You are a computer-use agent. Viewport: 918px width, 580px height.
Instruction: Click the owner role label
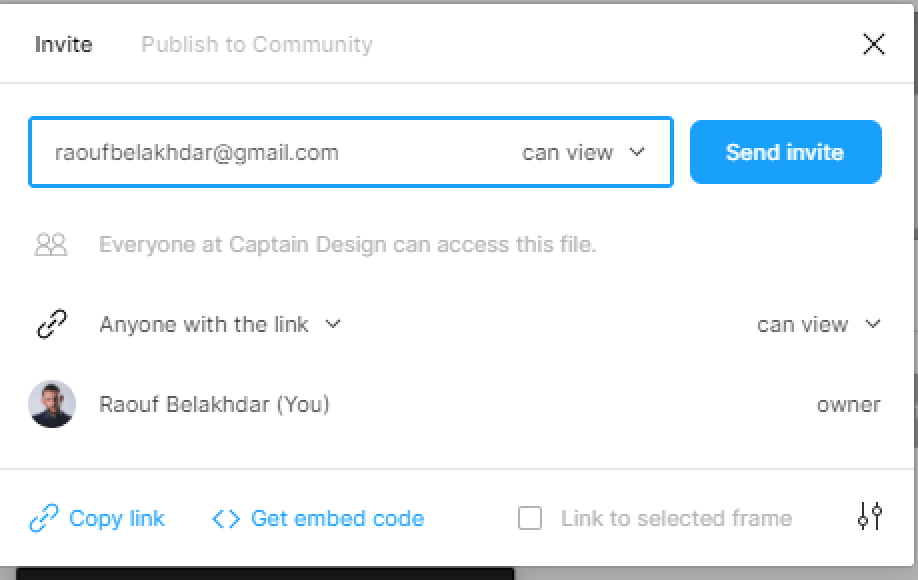tap(849, 404)
